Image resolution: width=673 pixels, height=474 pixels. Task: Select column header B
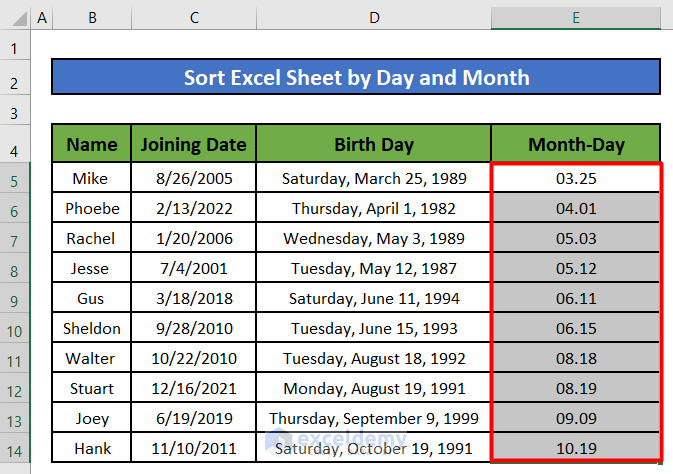point(92,17)
